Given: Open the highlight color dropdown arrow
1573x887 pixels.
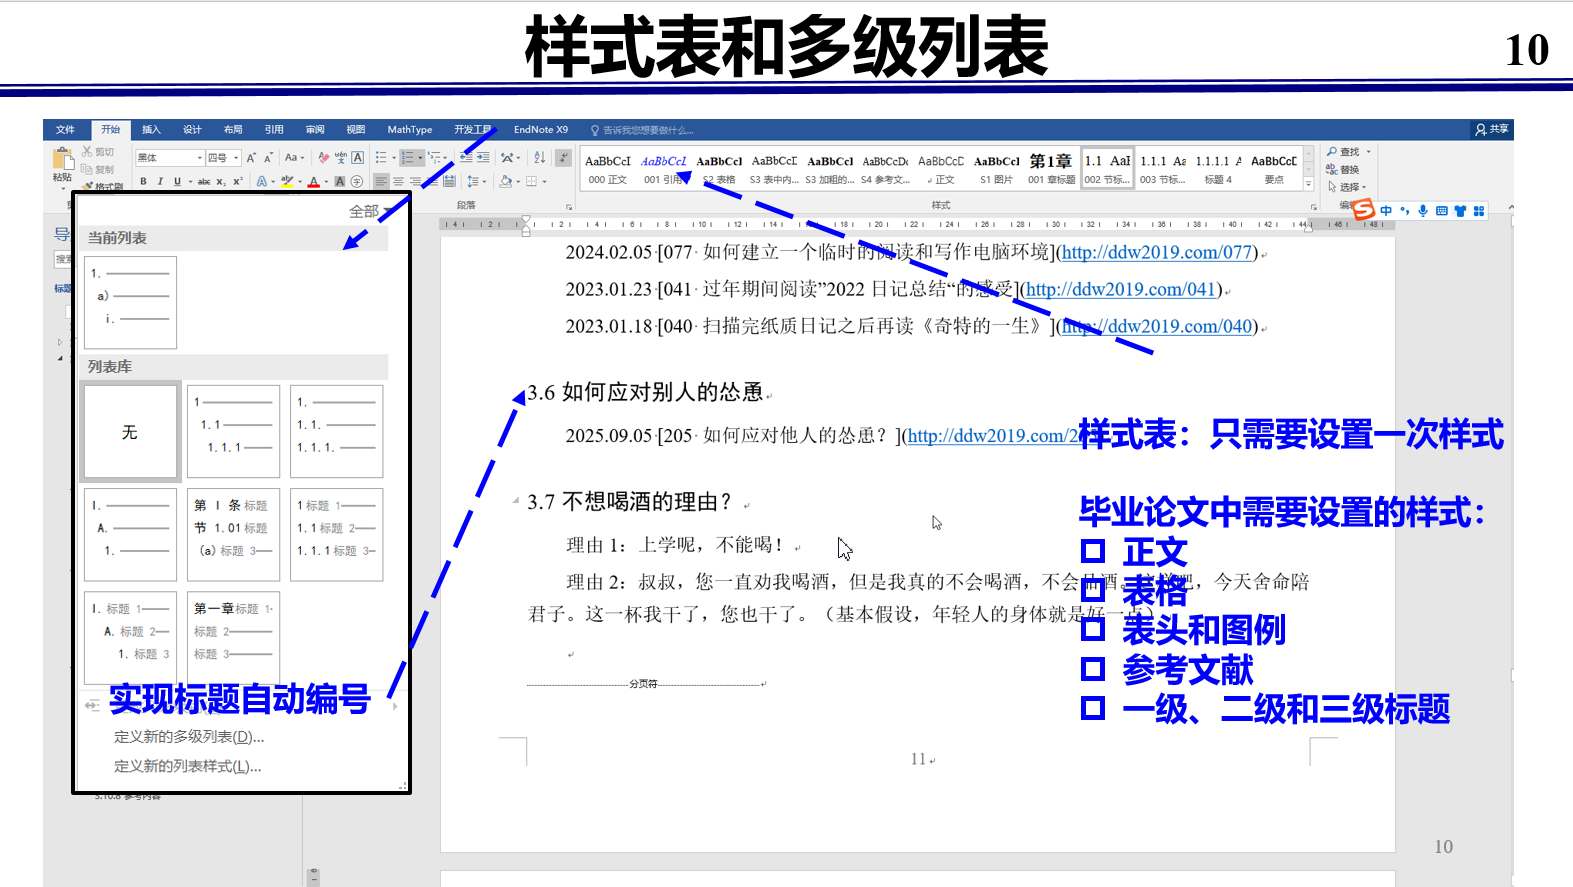Looking at the screenshot, I should [299, 182].
